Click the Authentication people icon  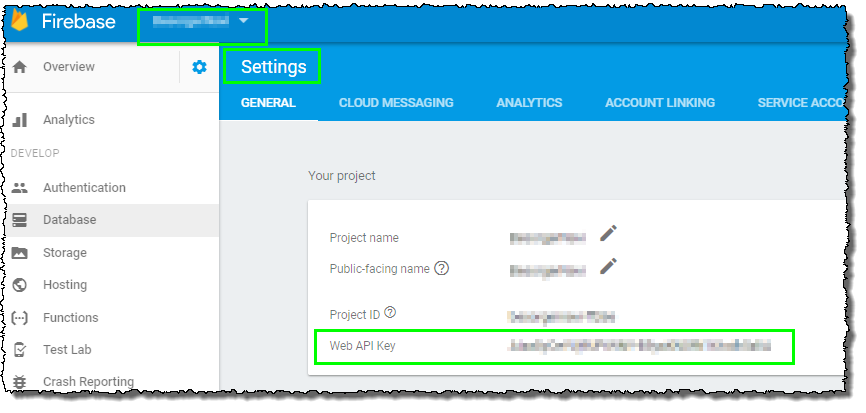pos(20,188)
